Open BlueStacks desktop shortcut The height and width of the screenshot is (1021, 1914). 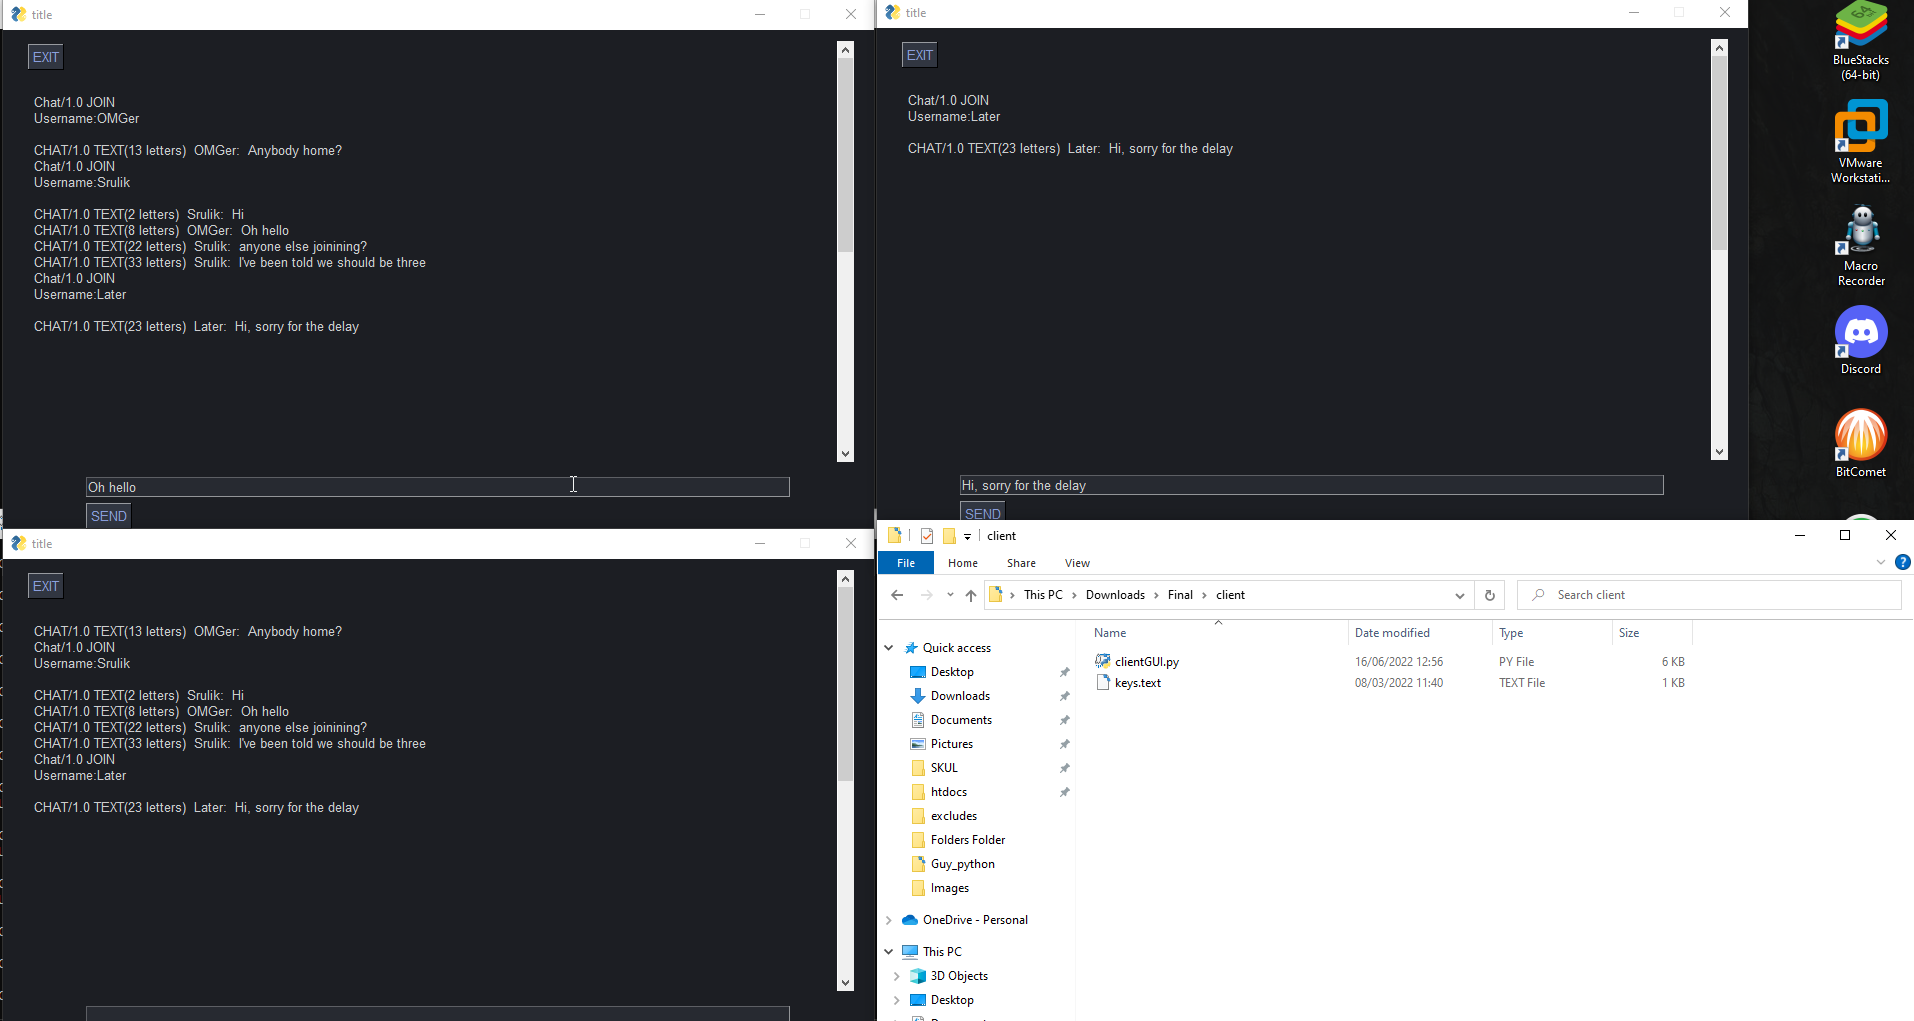point(1860,40)
